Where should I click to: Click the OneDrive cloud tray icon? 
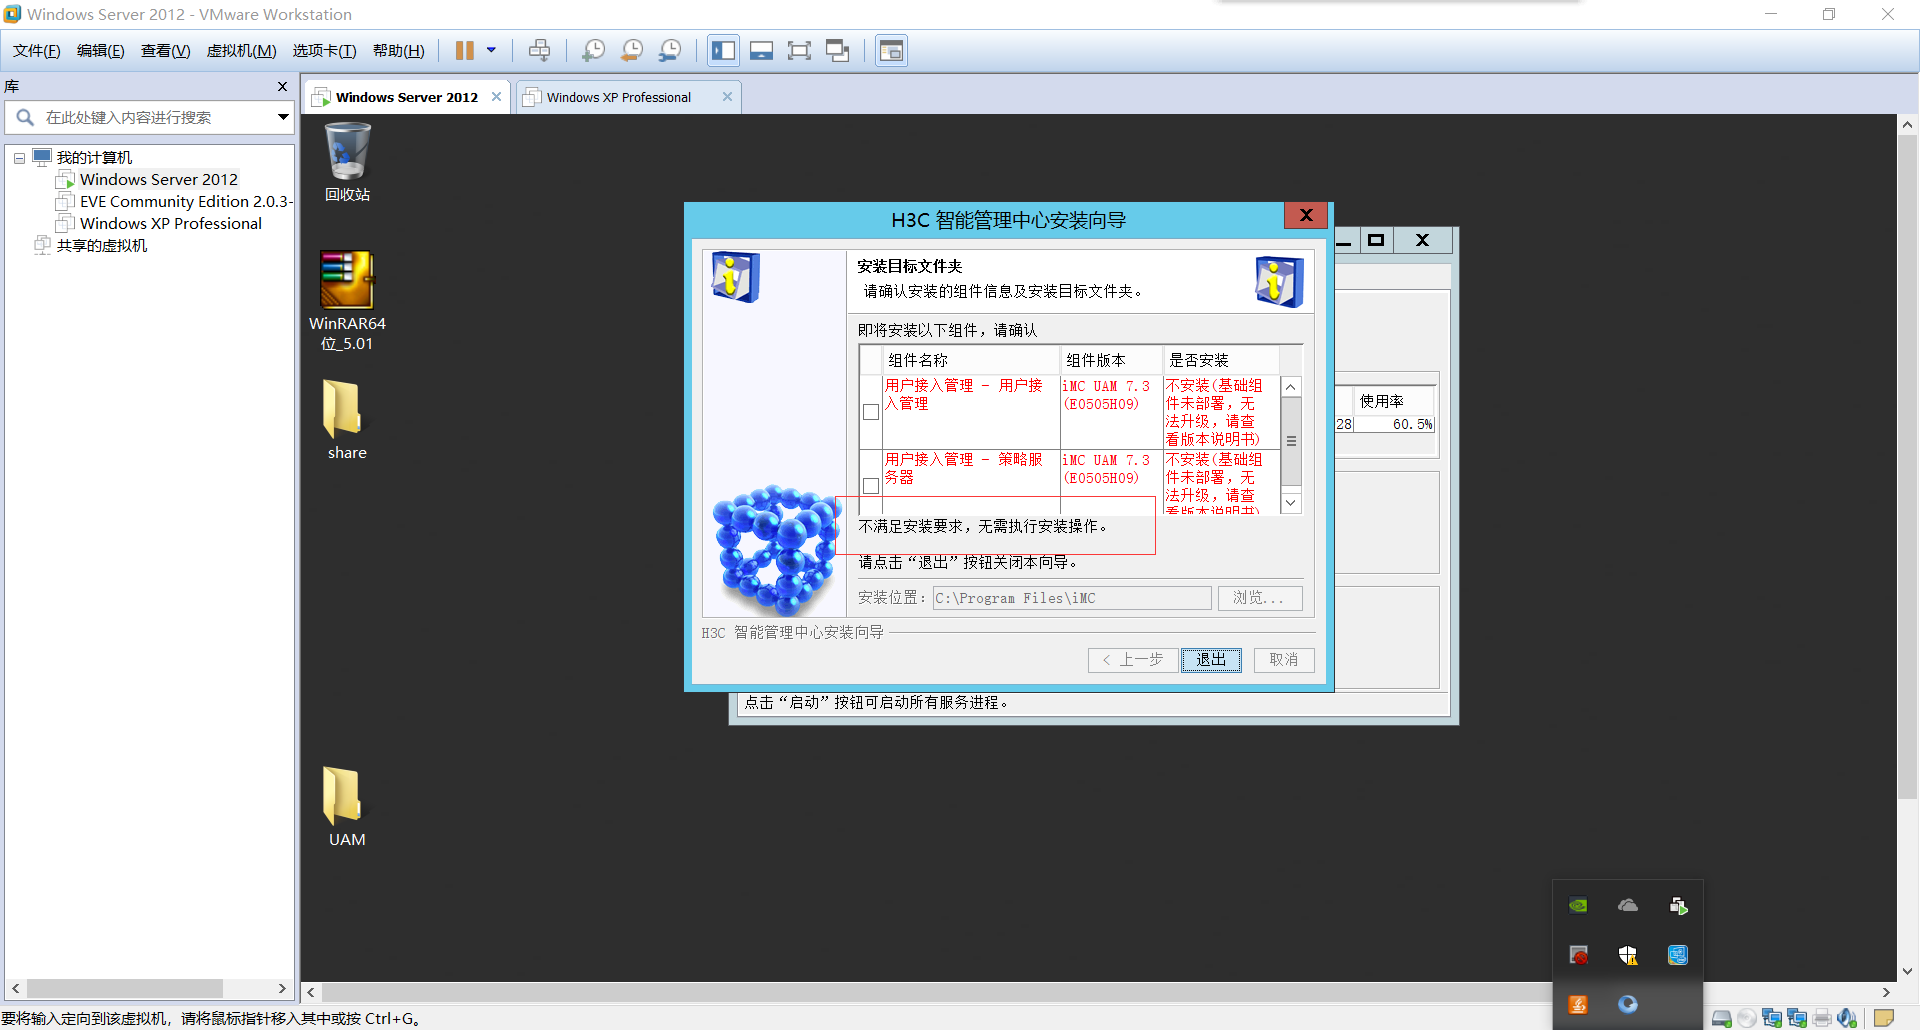(x=1628, y=906)
